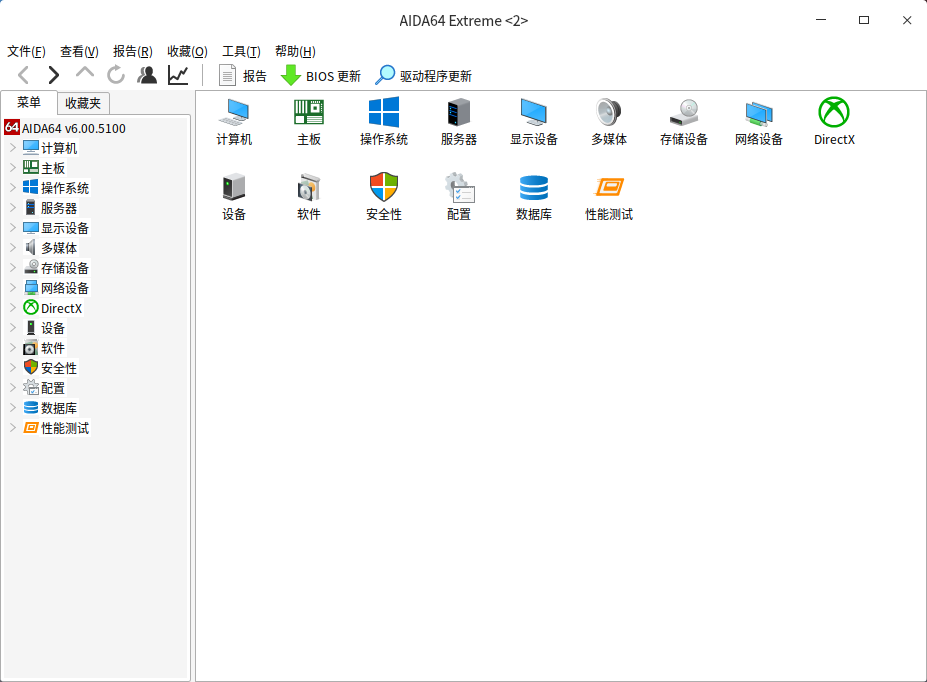Open the 数据库 (Database) icon
Screen dimensions: 927x682
533,195
